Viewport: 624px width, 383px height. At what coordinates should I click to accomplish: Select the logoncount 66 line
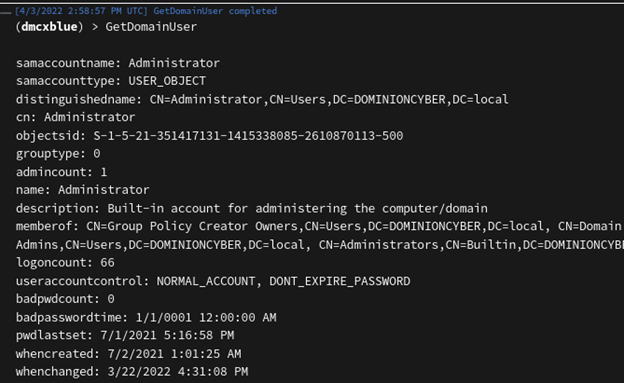(x=65, y=263)
